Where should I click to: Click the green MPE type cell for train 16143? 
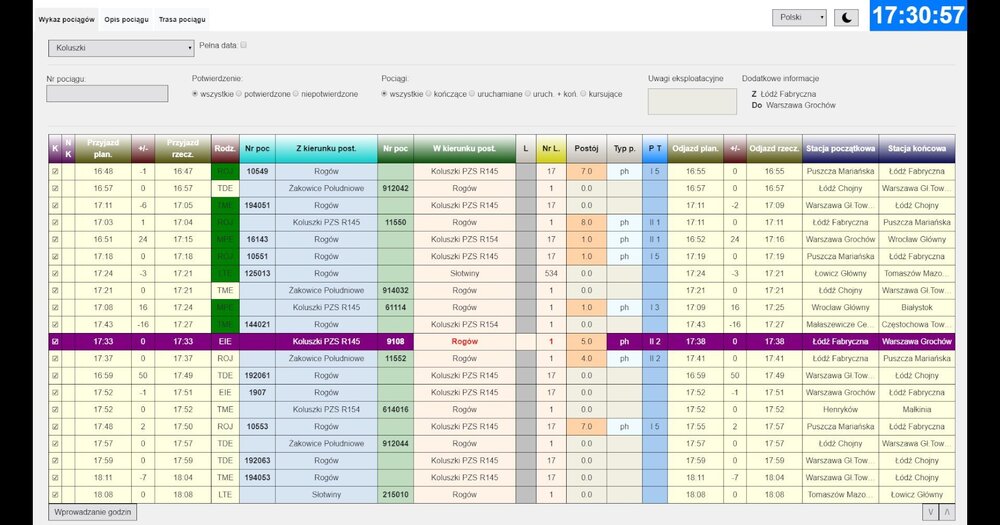point(225,239)
